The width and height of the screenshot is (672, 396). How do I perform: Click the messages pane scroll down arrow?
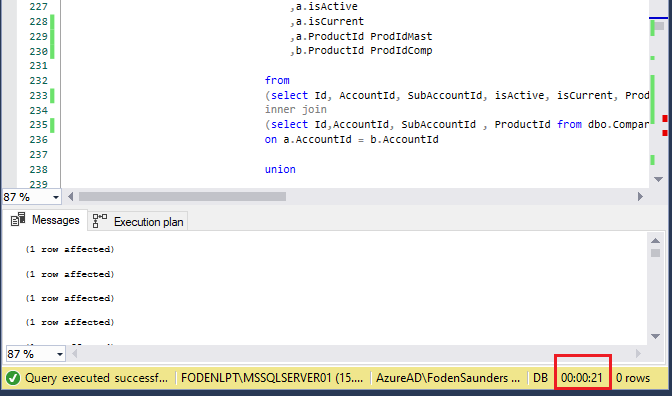pyautogui.click(x=655, y=336)
